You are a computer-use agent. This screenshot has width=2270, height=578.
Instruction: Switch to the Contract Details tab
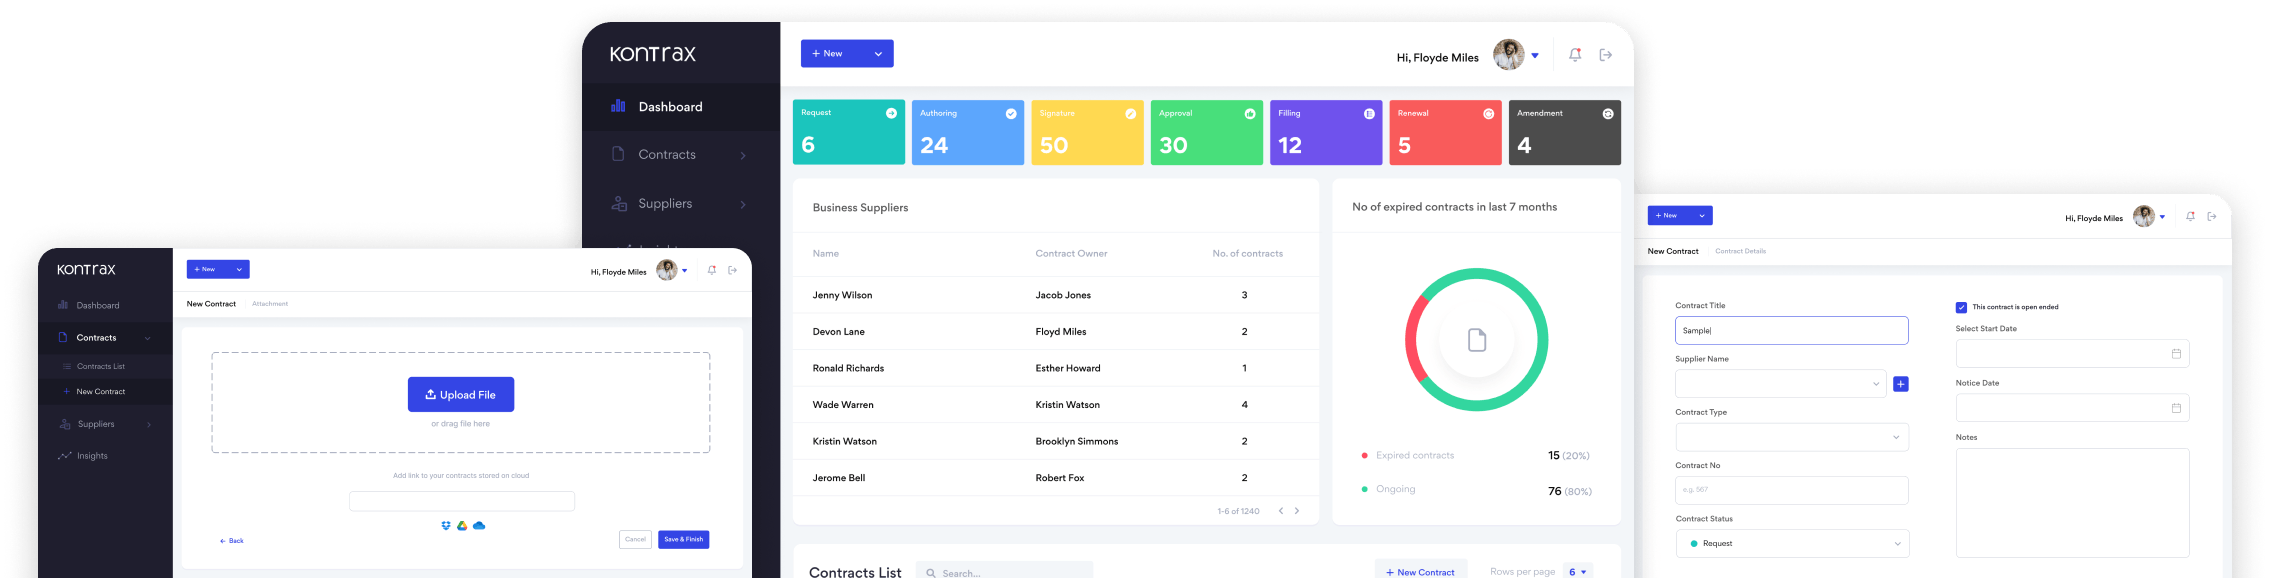(x=1740, y=251)
